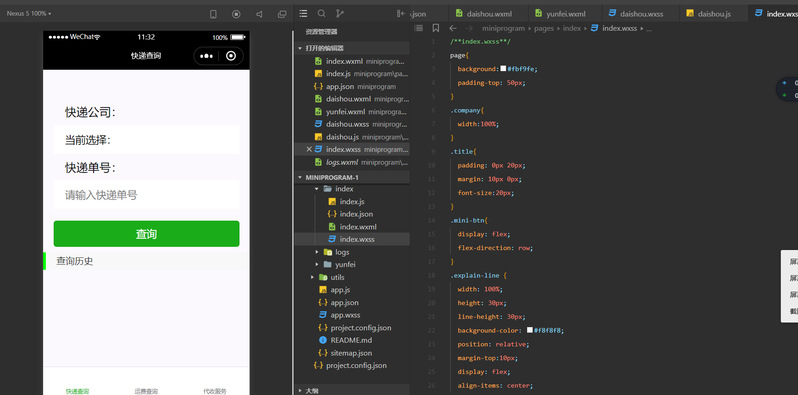Click the back arrow in the editor breadcrumb
Image resolution: width=798 pixels, height=395 pixels.
coord(453,29)
